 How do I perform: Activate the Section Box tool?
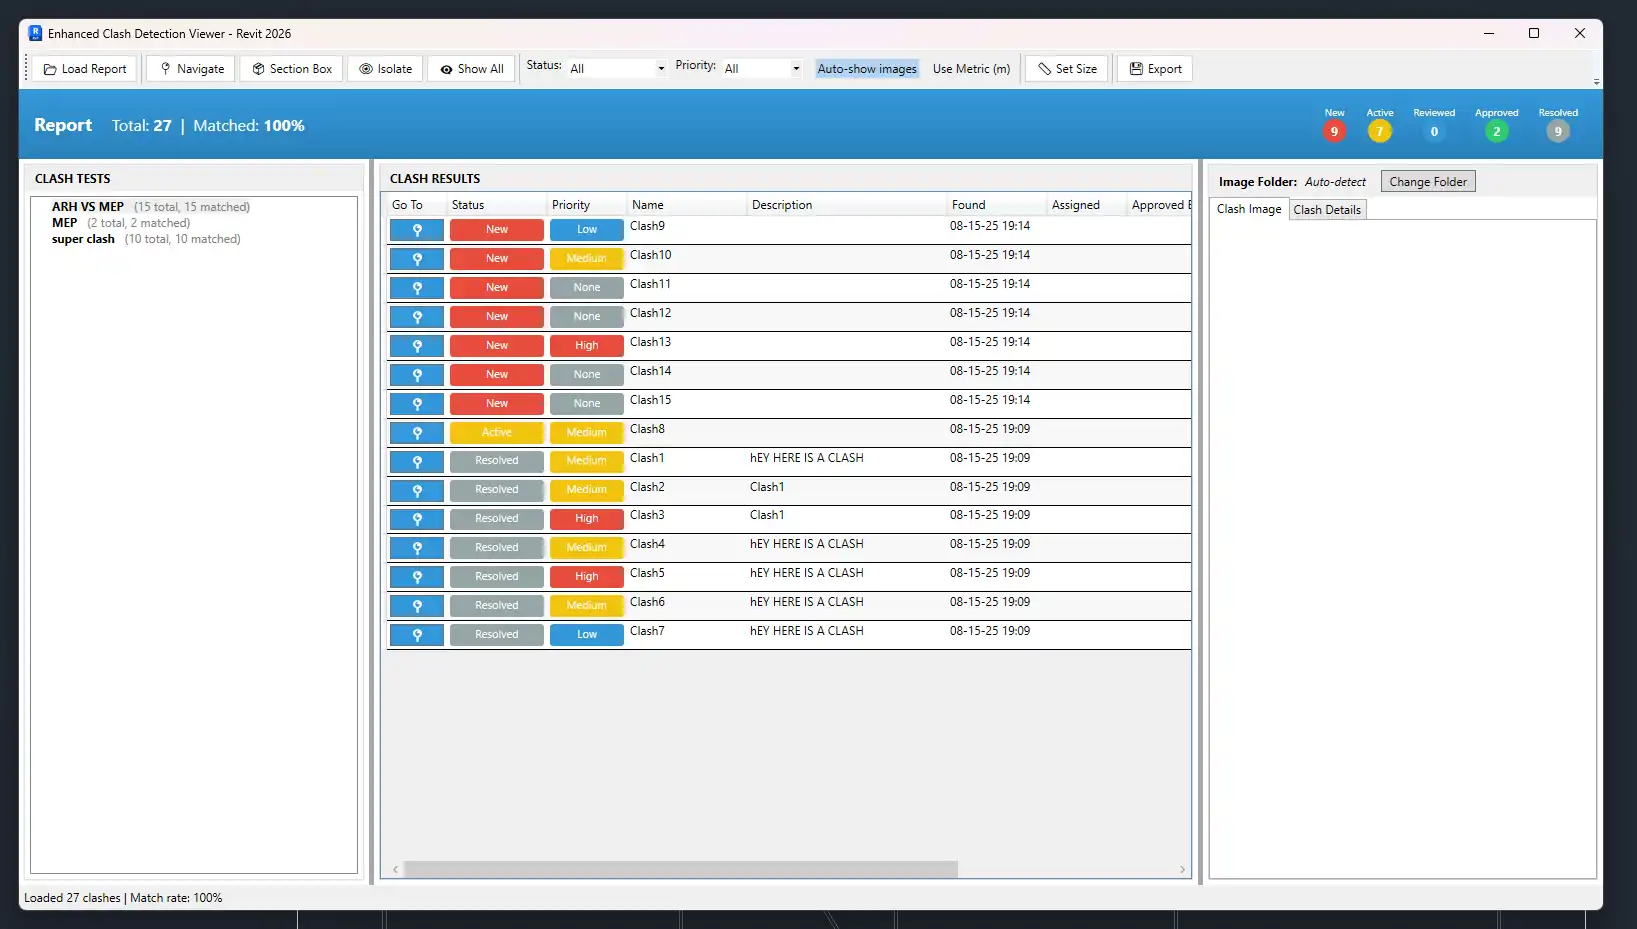click(x=291, y=69)
